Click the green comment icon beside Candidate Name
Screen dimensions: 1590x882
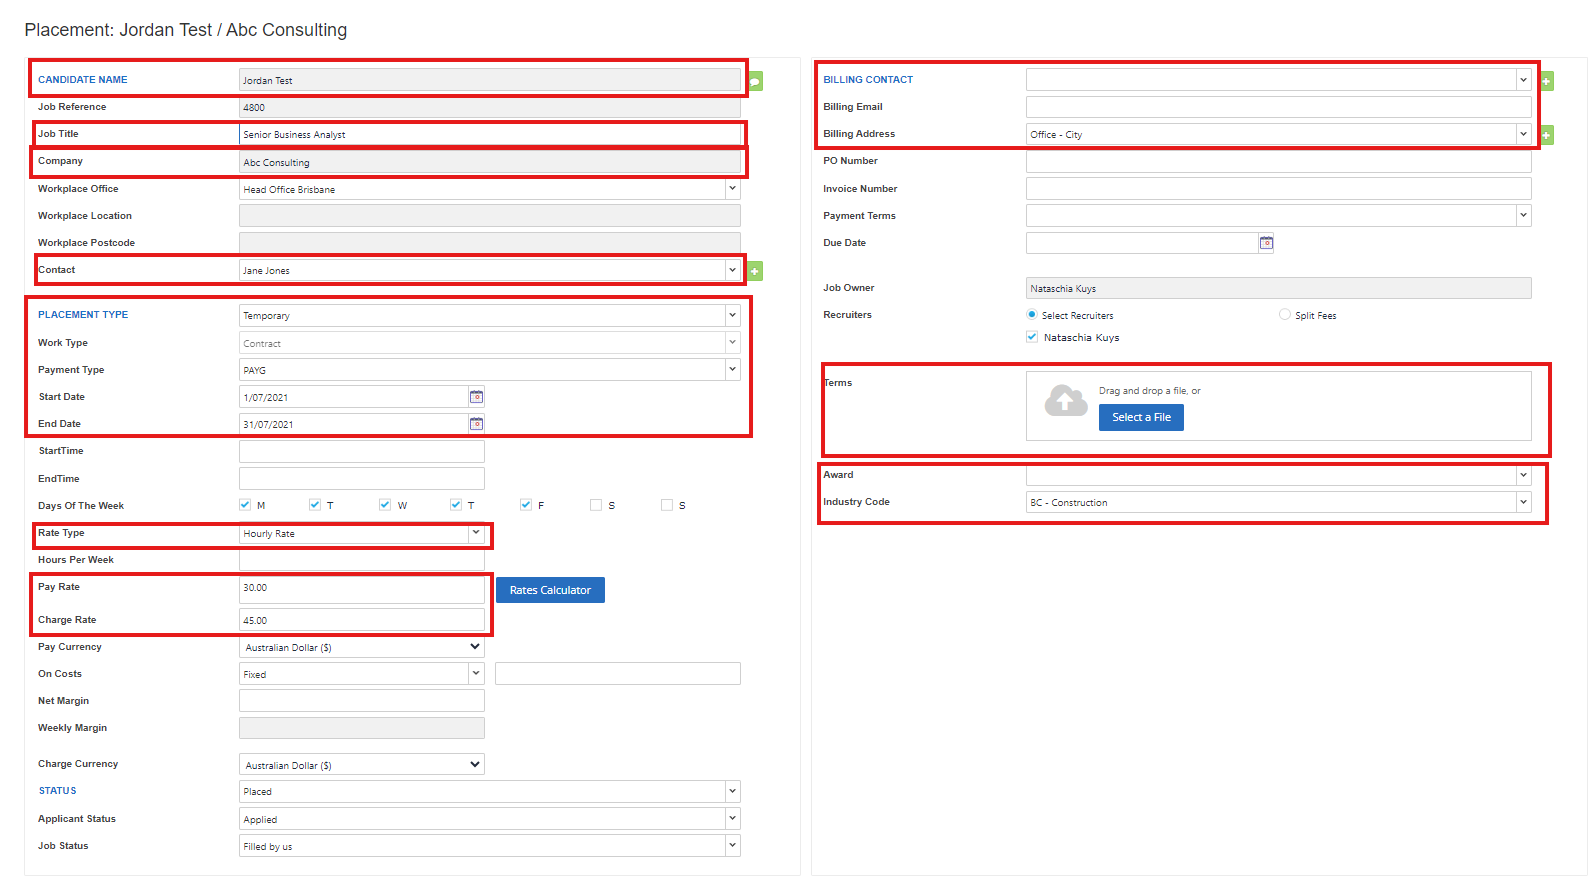pos(756,81)
